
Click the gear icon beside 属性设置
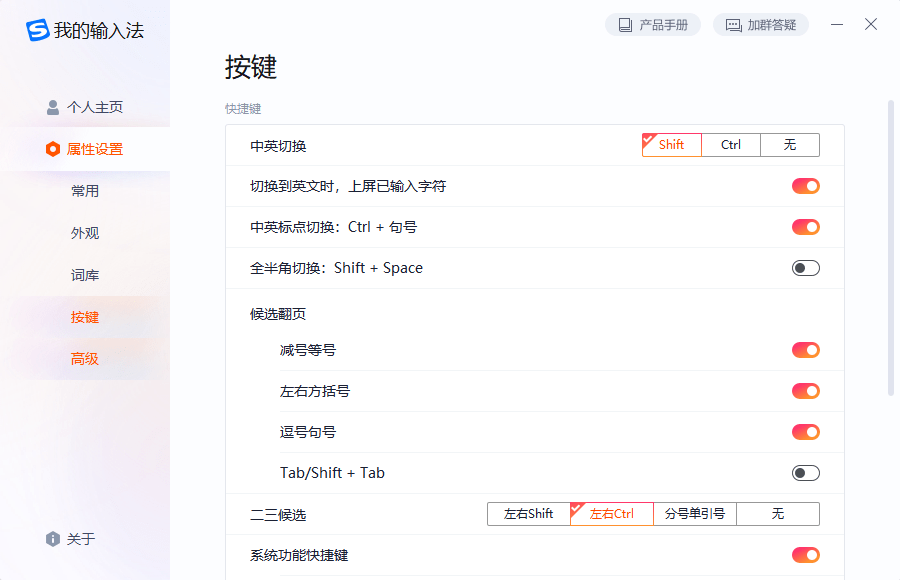point(52,148)
